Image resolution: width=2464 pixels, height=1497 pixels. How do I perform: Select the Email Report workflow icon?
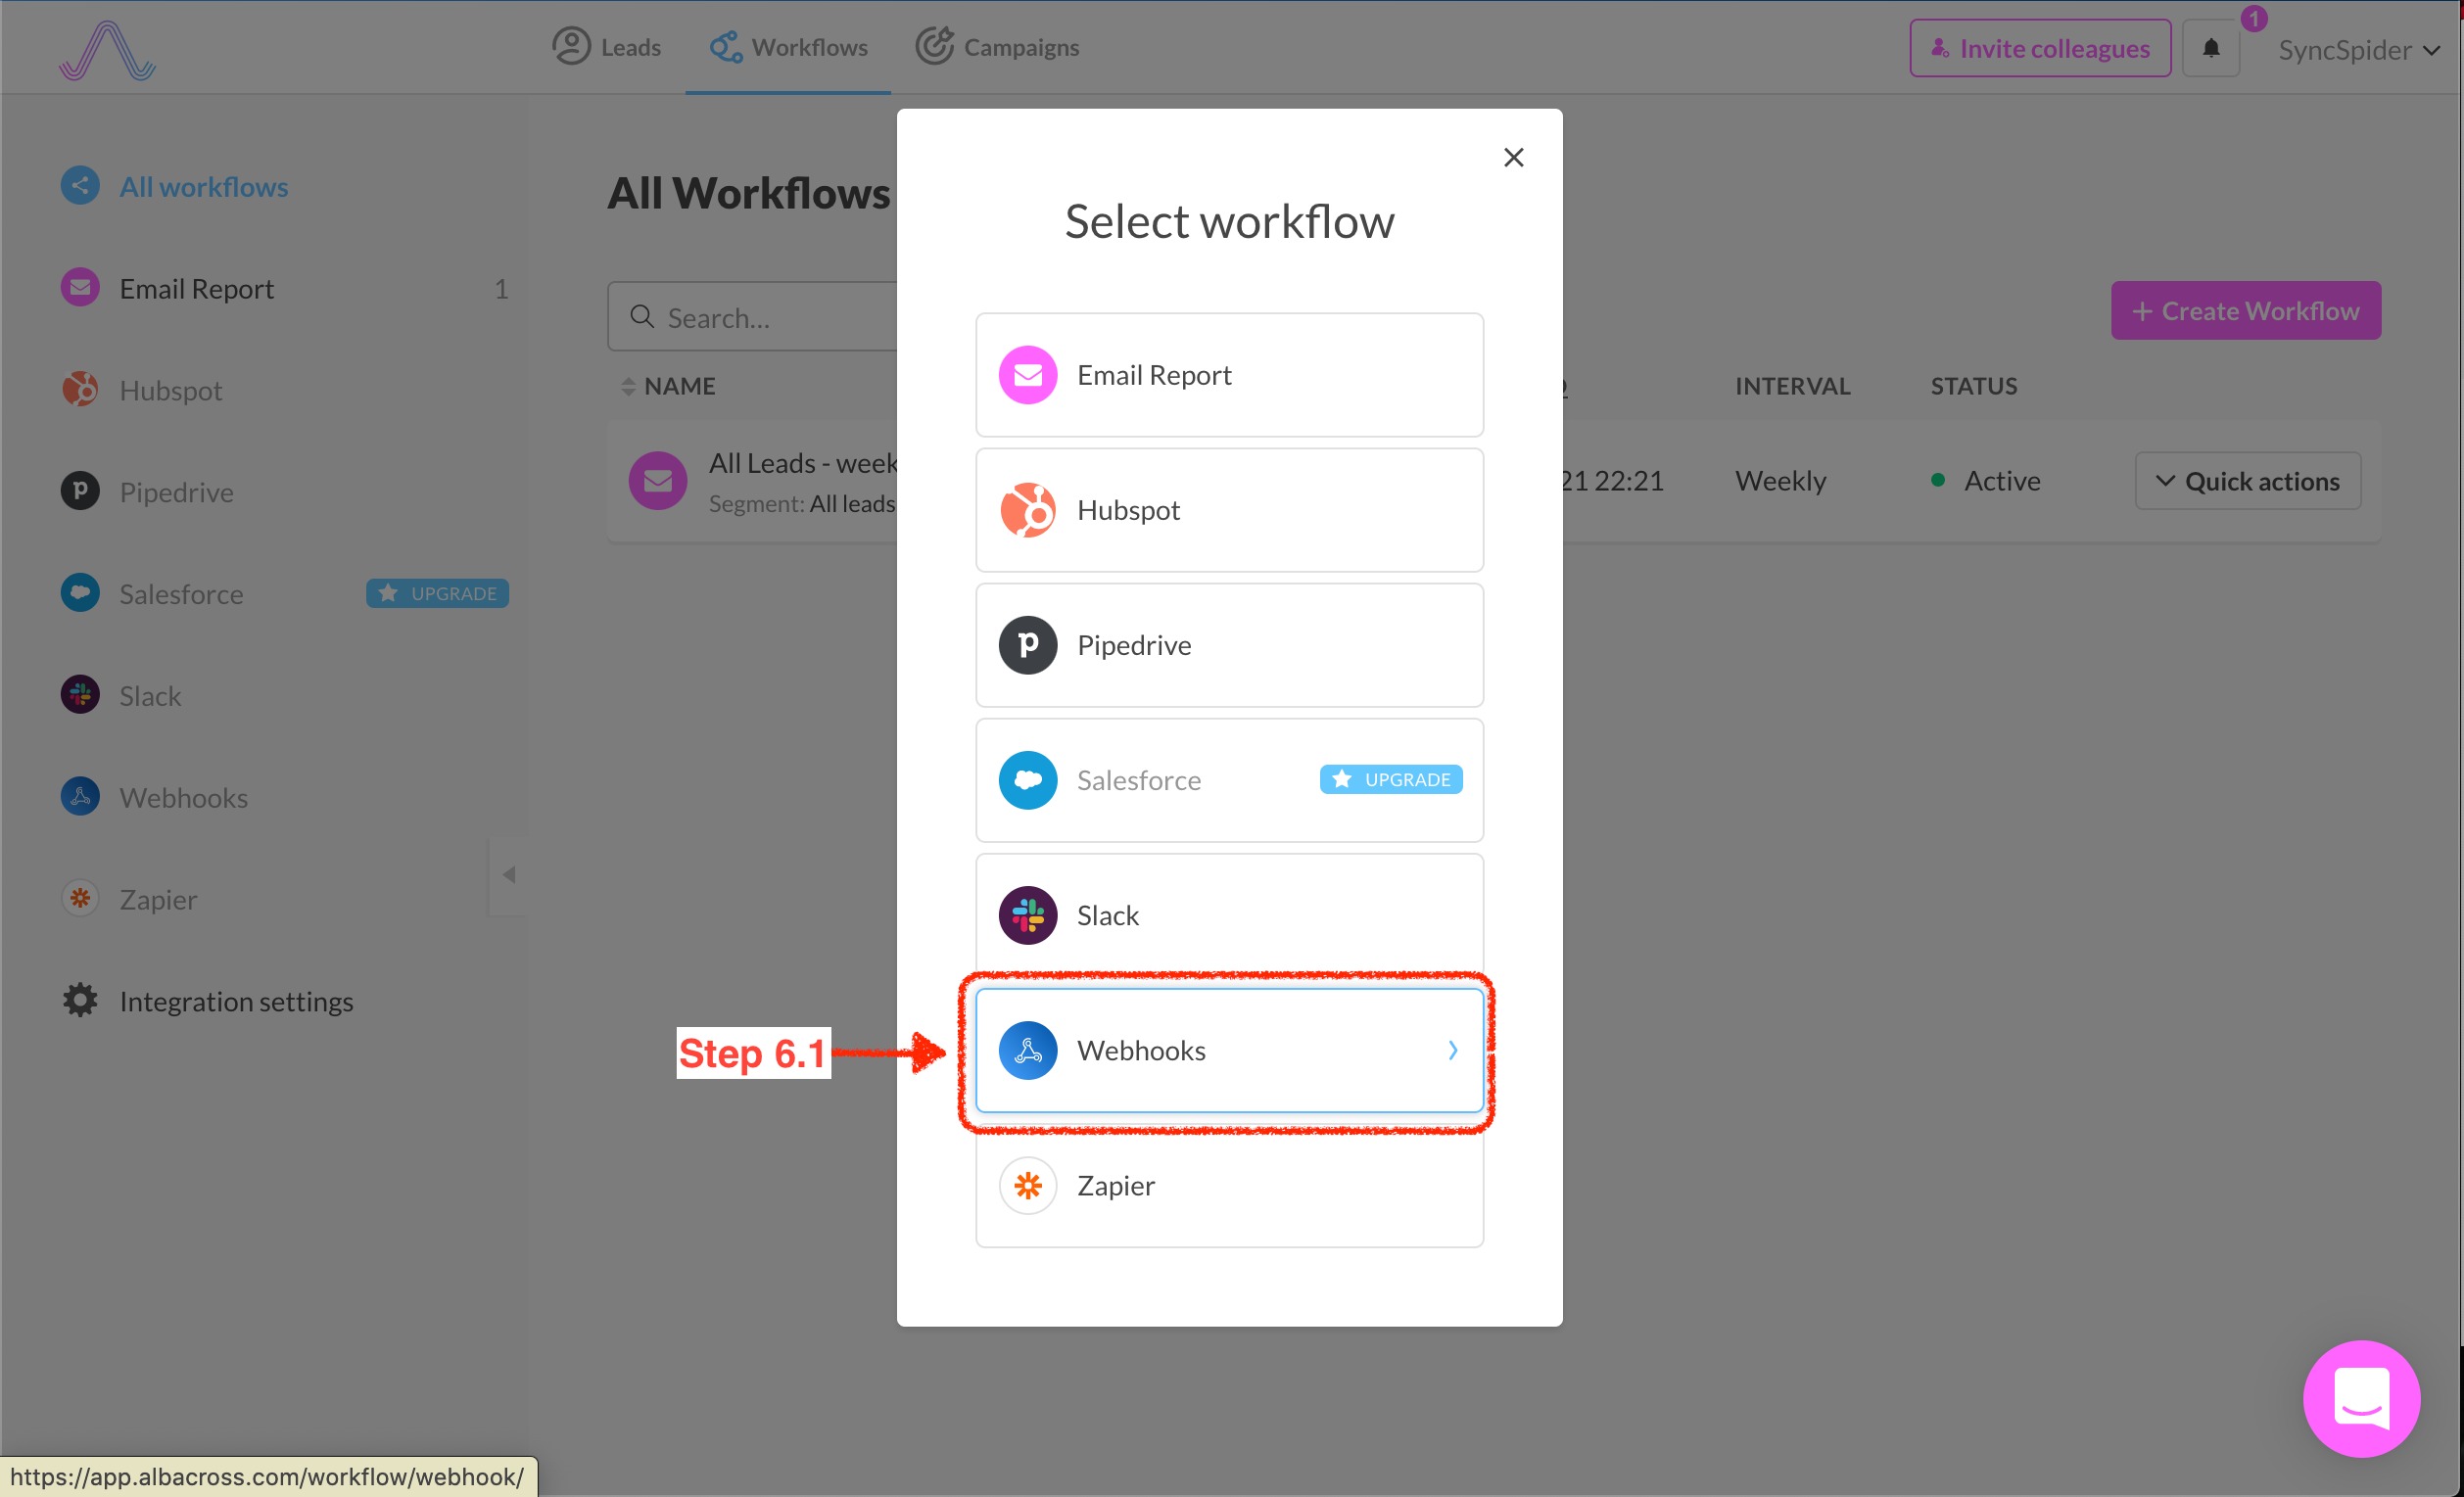(x=1028, y=375)
